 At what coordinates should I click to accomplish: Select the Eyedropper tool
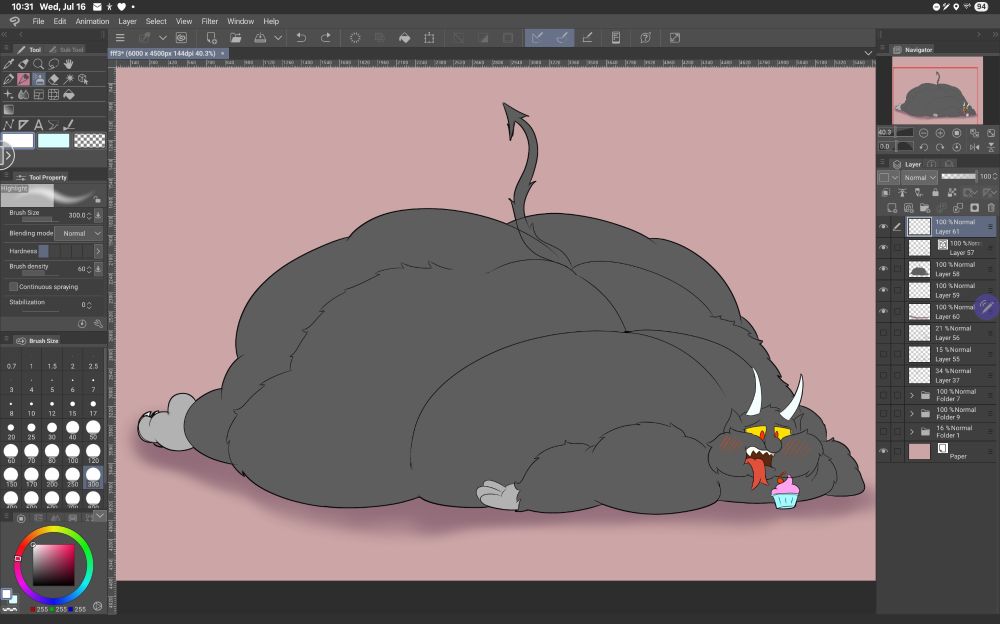coord(8,64)
